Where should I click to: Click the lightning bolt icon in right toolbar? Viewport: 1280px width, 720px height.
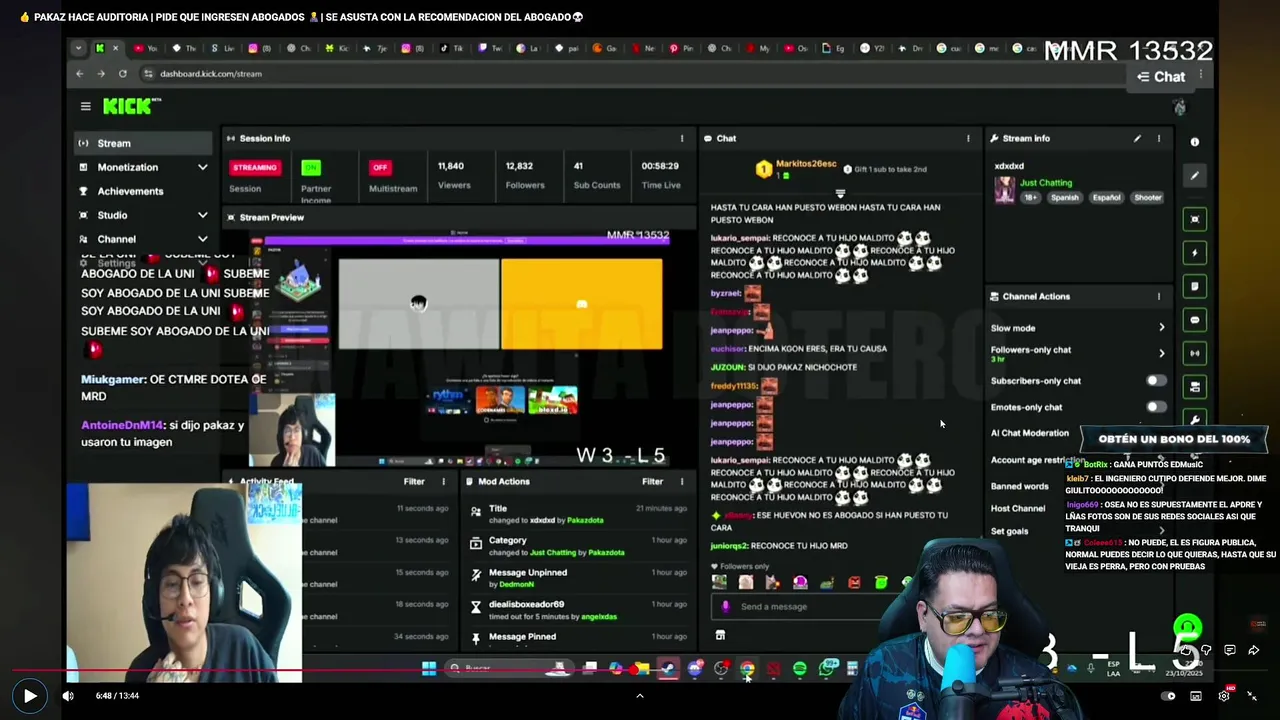1195,253
